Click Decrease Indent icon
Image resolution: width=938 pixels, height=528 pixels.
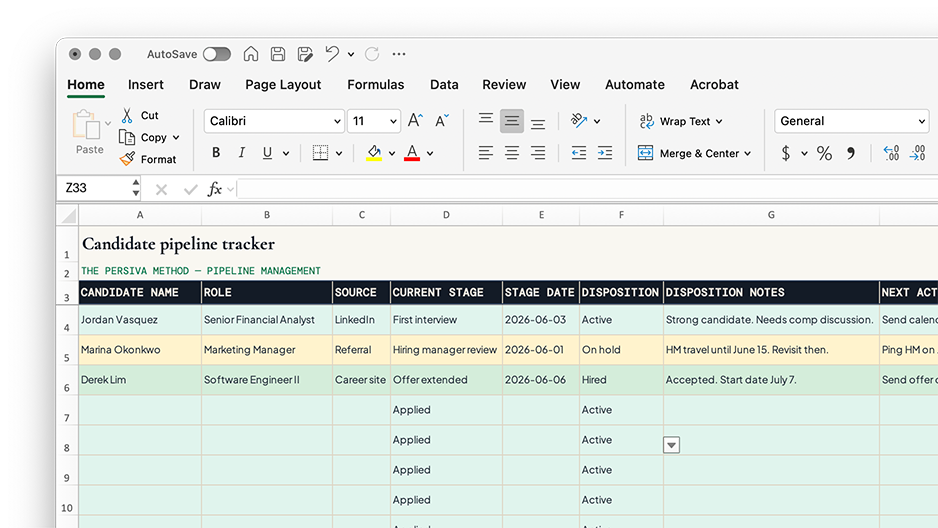(578, 153)
